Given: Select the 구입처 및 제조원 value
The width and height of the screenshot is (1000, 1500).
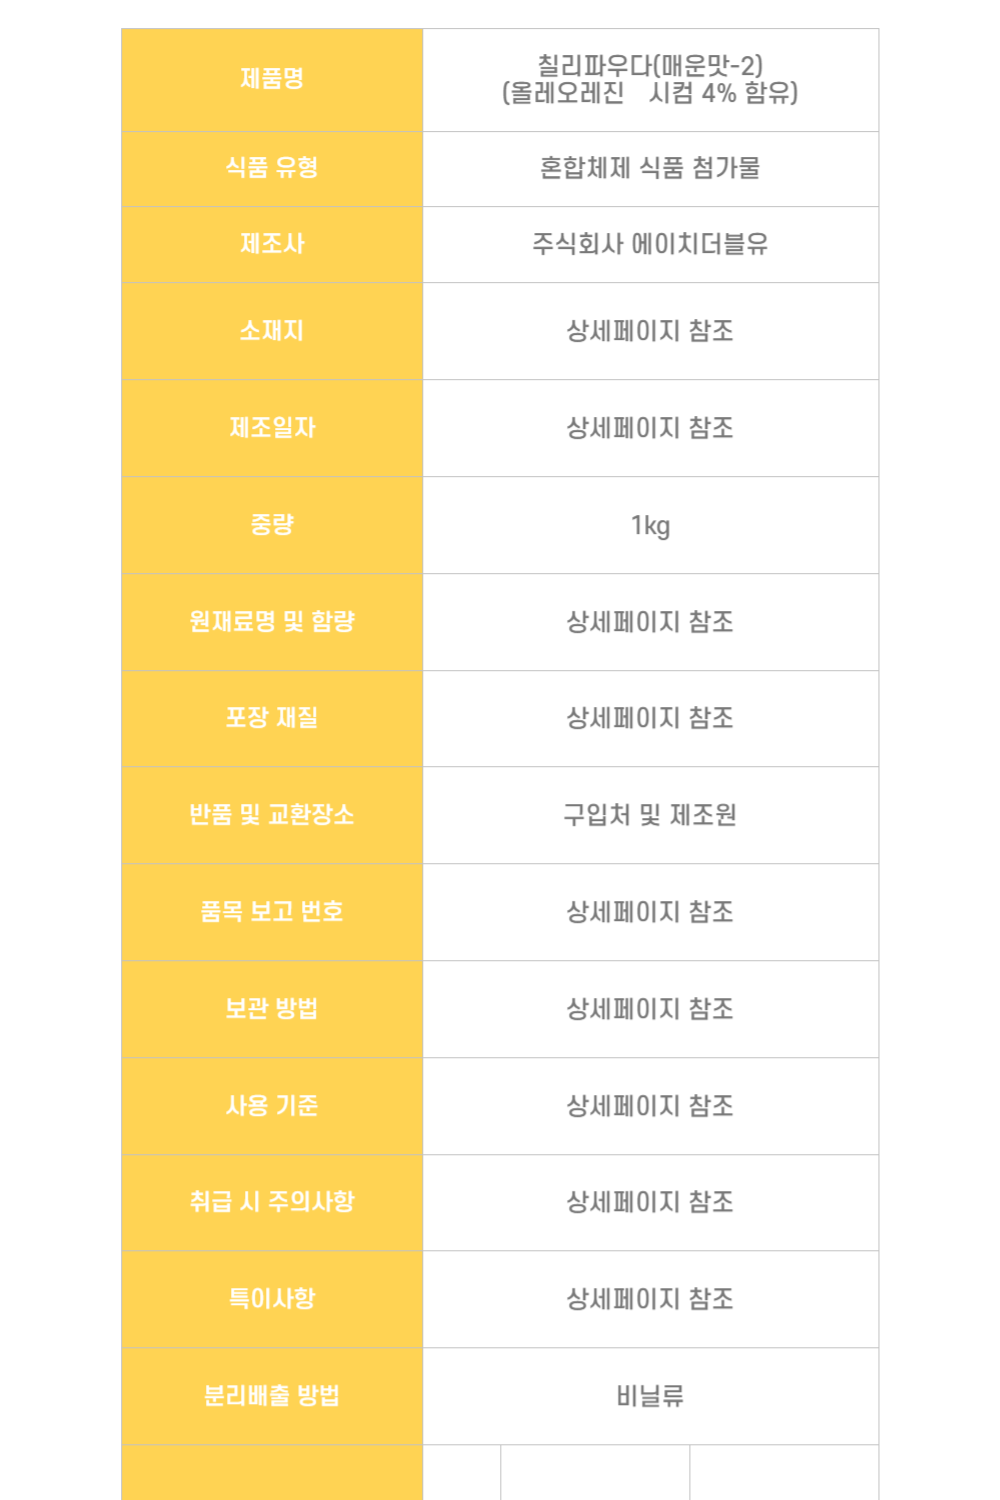Looking at the screenshot, I should click(x=650, y=816).
